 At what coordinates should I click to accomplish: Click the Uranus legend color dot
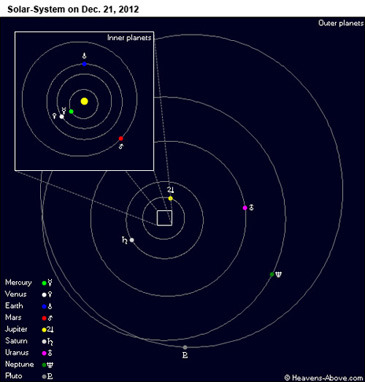click(44, 353)
